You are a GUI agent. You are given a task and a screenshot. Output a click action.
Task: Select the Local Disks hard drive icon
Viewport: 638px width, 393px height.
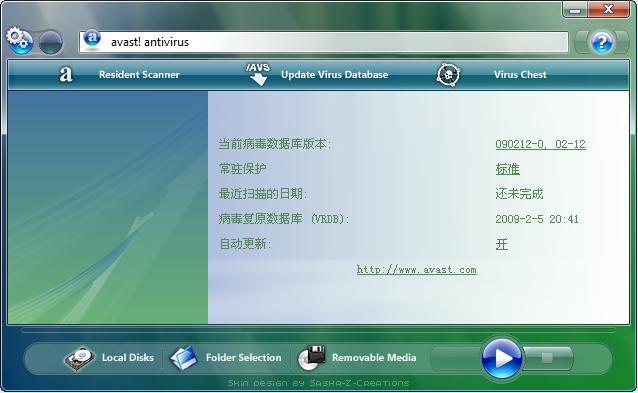tap(79, 358)
